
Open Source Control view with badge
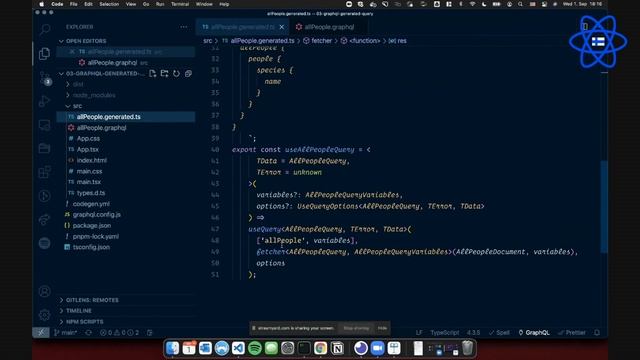(x=44, y=78)
